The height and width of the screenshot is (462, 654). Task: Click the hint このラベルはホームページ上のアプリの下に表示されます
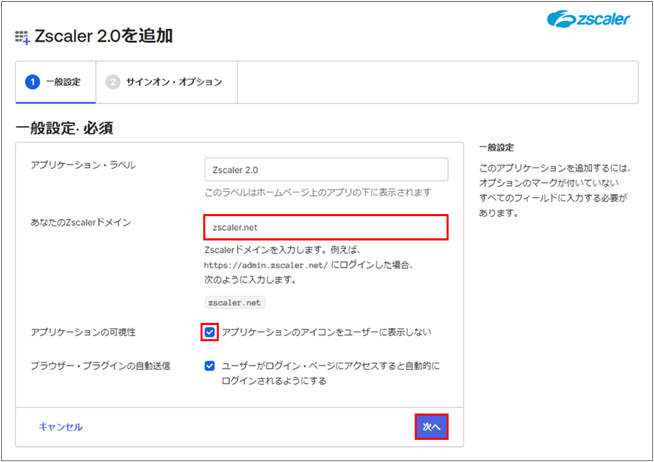coord(318,193)
